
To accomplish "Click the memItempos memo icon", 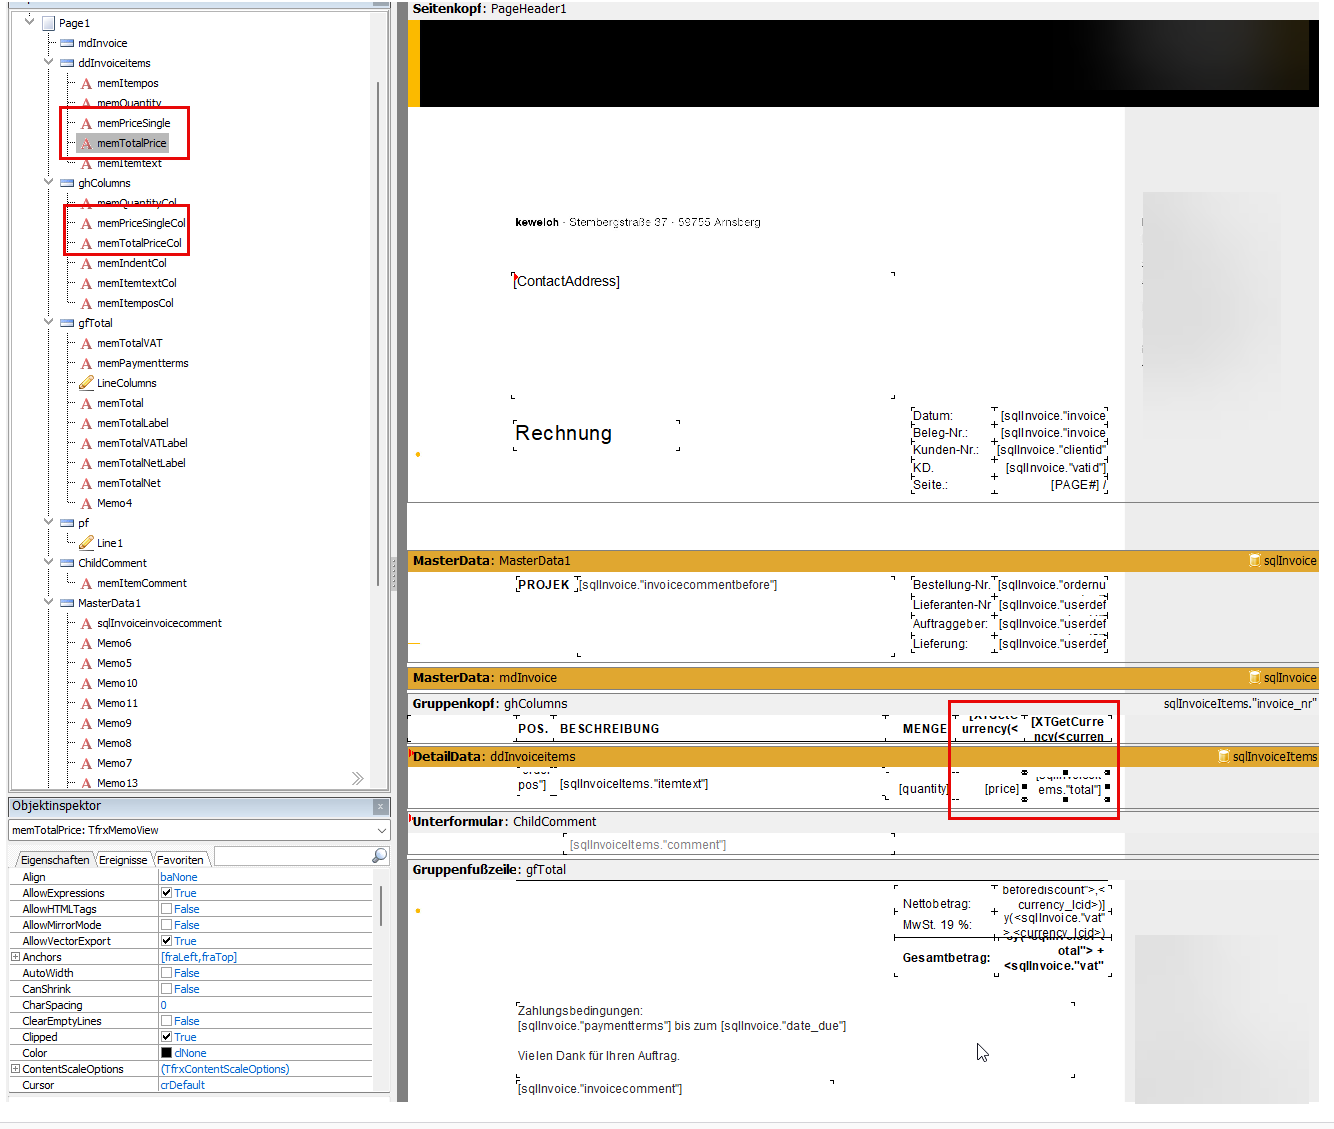I will click(x=86, y=83).
